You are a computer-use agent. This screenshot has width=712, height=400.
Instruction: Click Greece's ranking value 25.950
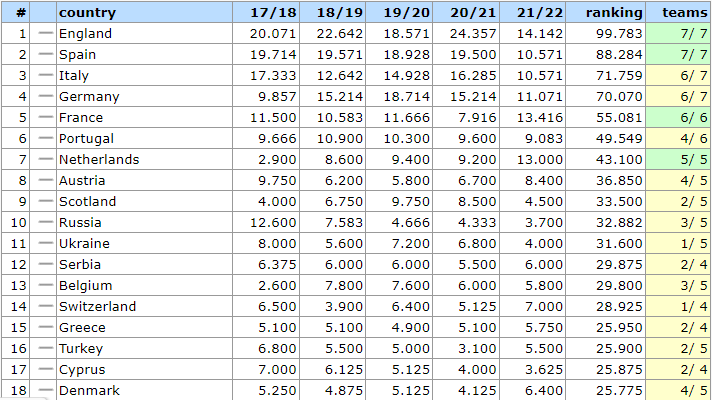click(x=619, y=327)
